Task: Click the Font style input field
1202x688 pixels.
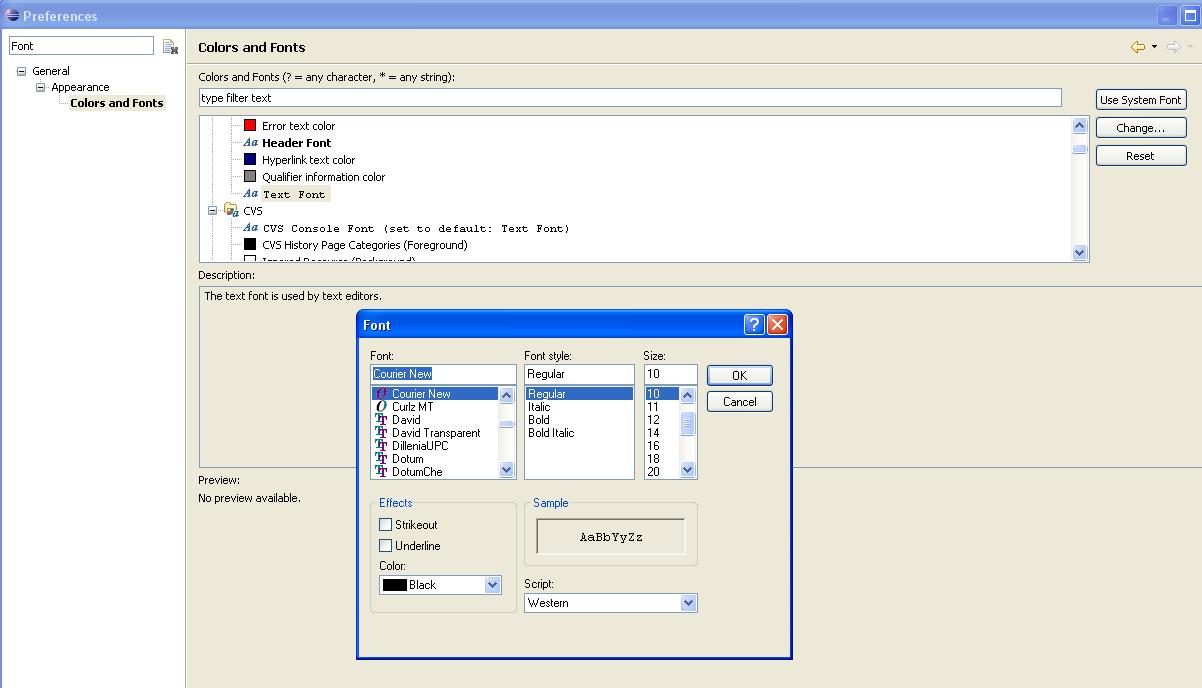Action: pyautogui.click(x=579, y=374)
